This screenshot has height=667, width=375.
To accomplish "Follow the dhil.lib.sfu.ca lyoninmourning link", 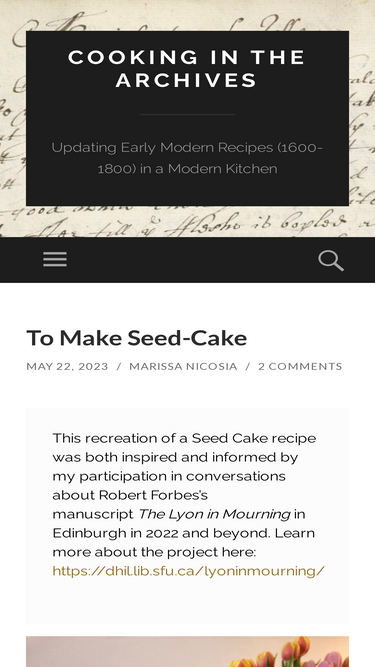I will point(188,571).
